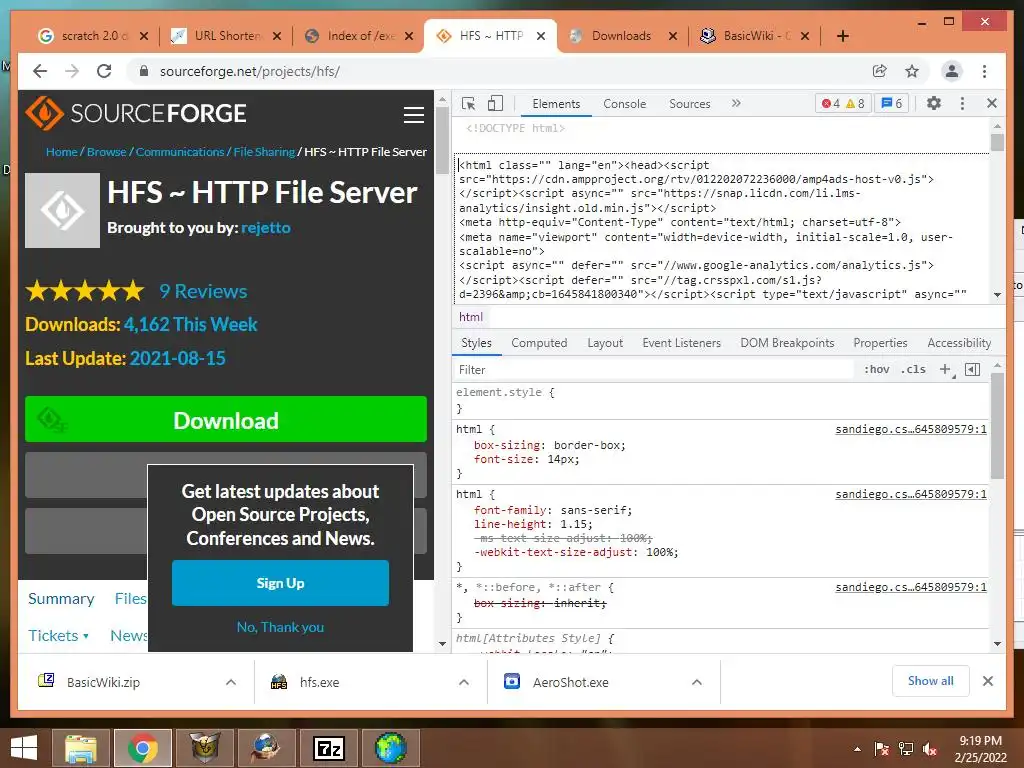Open a new tab with plus button

pos(842,36)
